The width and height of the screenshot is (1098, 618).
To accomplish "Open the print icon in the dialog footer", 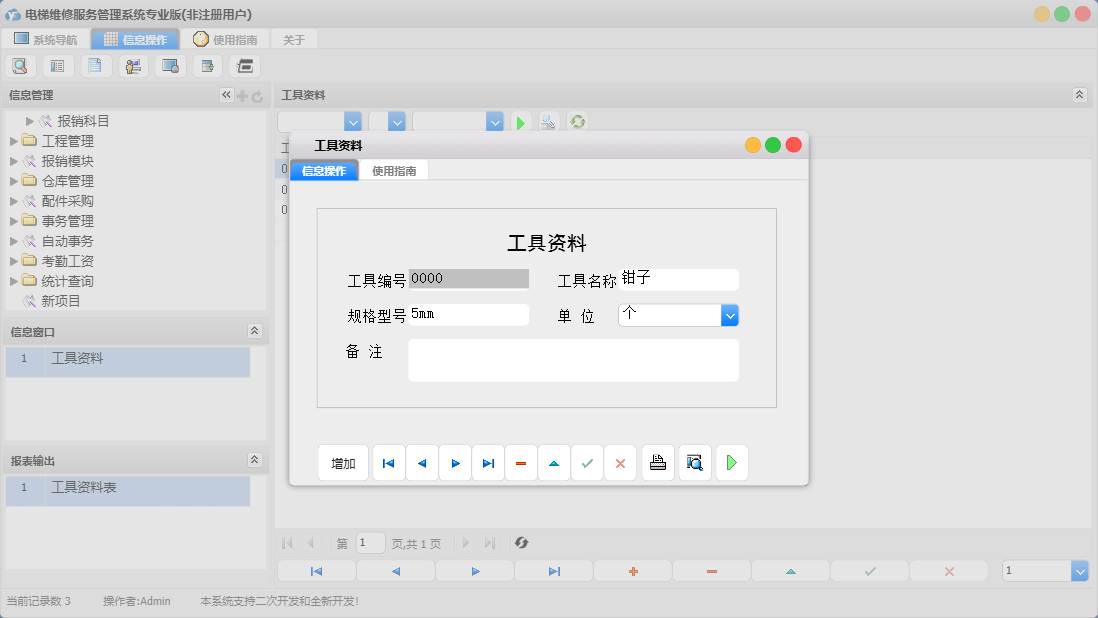I will (x=658, y=462).
